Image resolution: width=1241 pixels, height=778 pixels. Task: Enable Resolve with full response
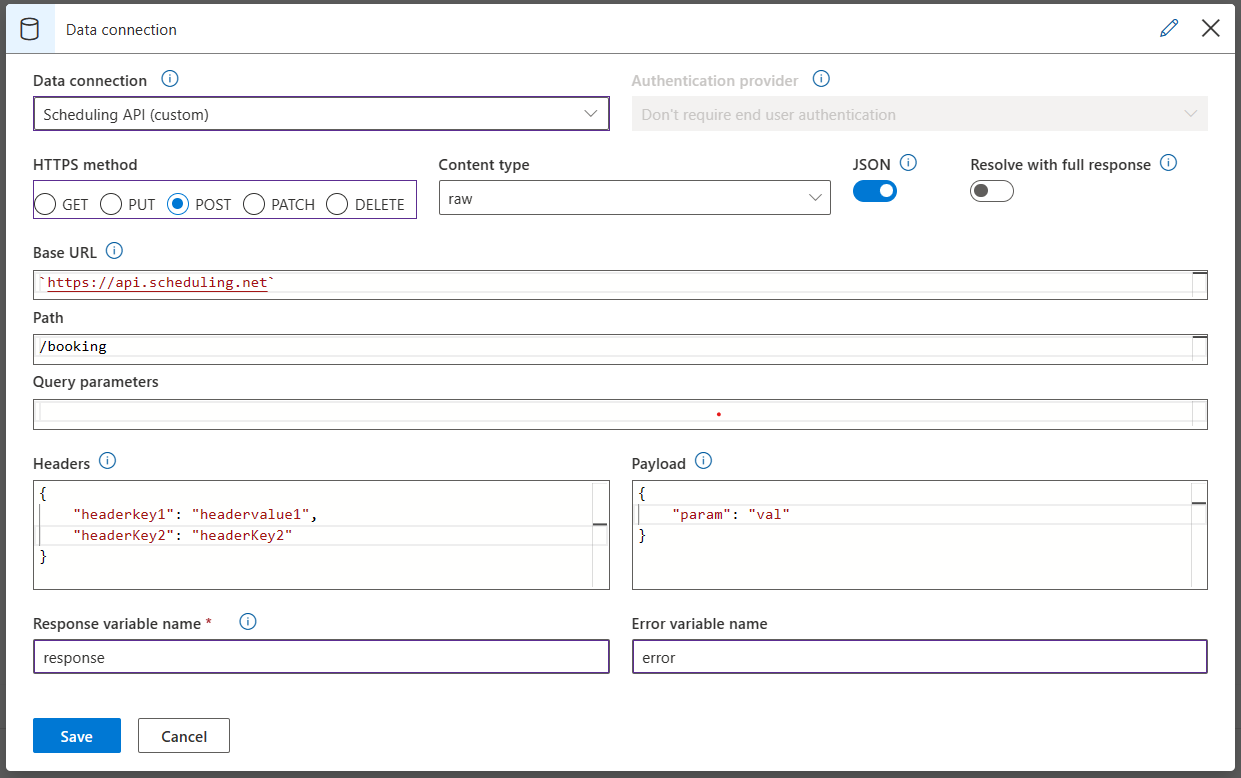(991, 190)
